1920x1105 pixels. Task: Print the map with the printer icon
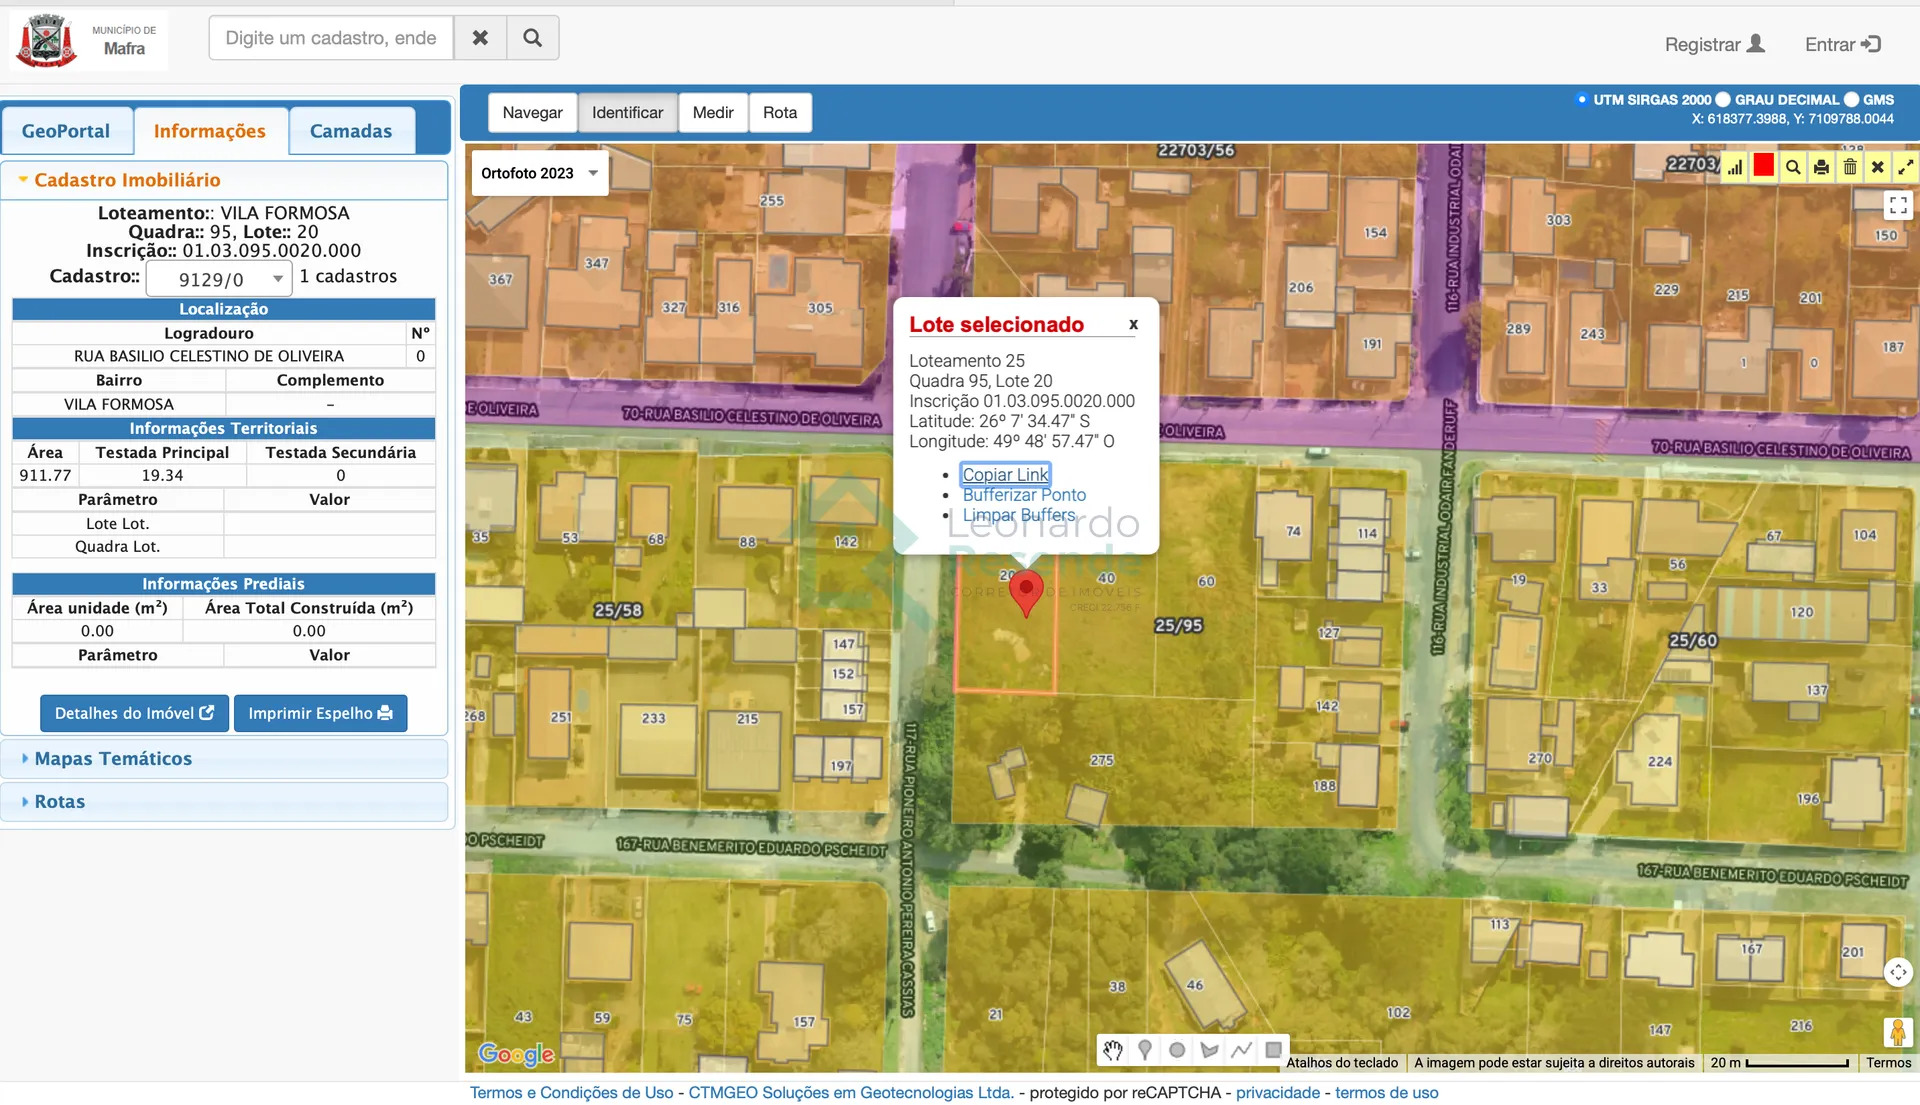click(x=1821, y=167)
